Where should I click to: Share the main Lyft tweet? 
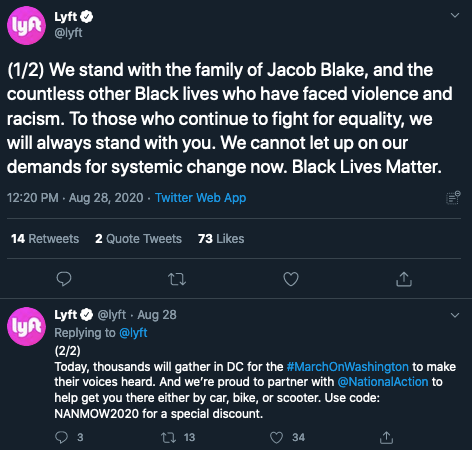click(x=404, y=279)
